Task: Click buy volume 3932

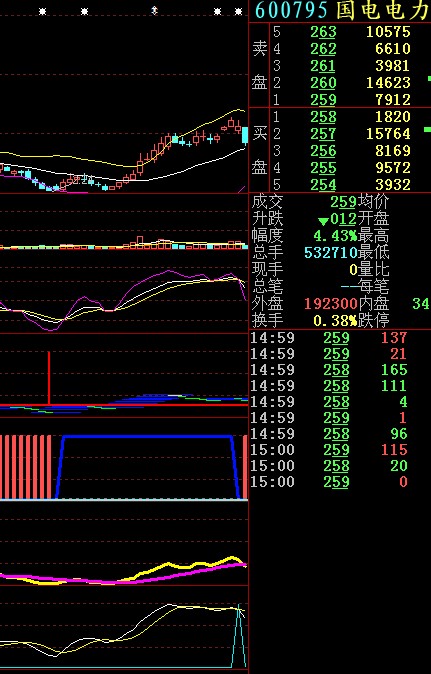Action: point(393,185)
